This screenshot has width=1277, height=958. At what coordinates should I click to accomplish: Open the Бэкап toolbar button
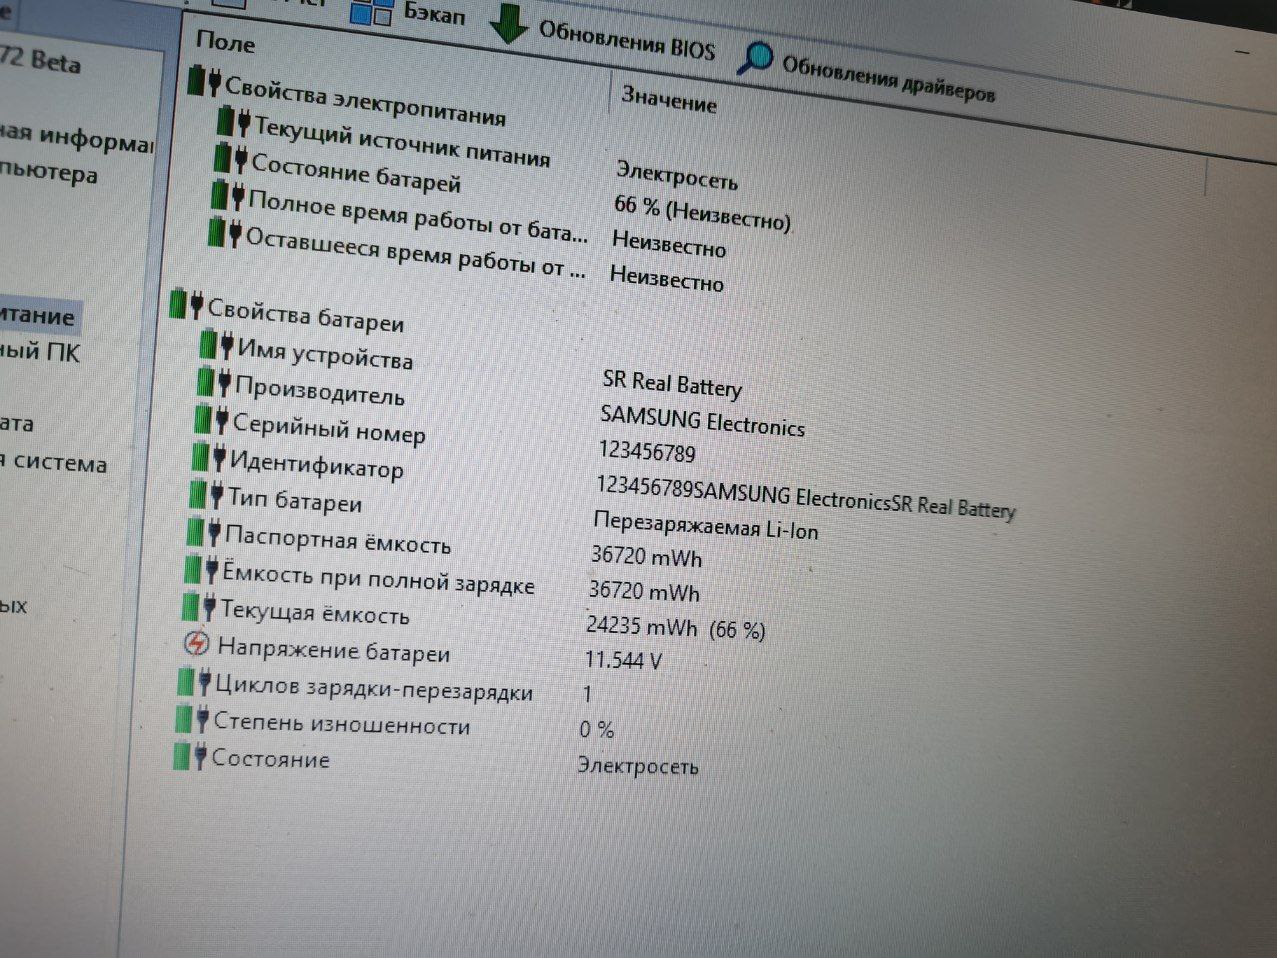tap(410, 13)
